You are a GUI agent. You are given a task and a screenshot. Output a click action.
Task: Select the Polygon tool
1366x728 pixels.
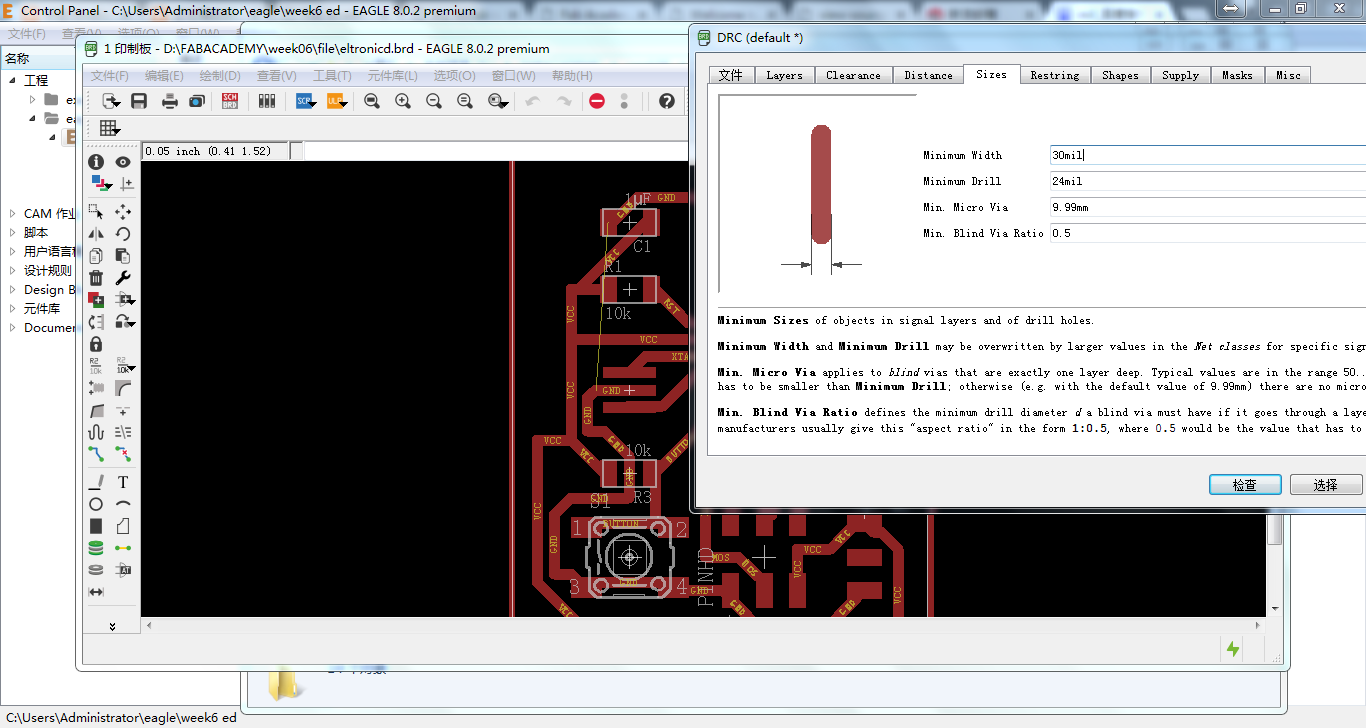click(x=123, y=526)
